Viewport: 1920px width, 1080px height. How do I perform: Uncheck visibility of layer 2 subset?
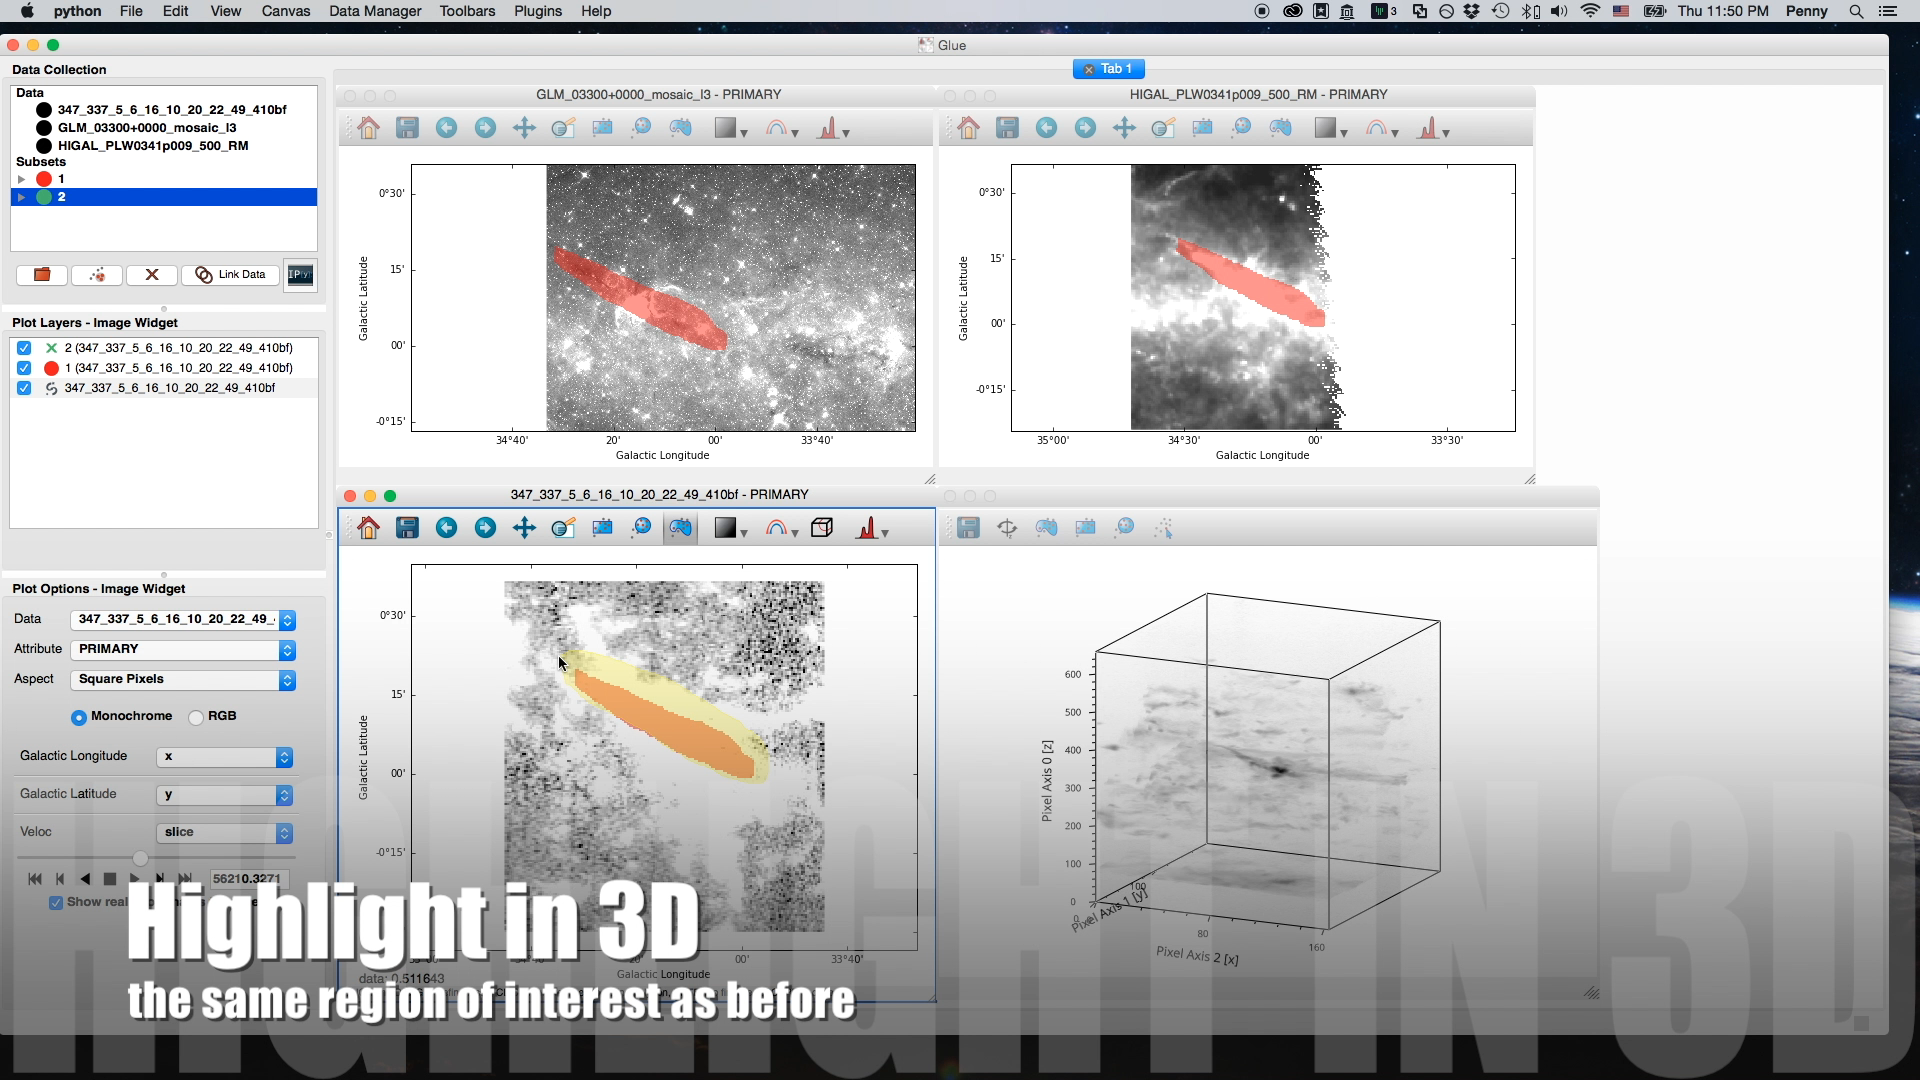(x=24, y=348)
